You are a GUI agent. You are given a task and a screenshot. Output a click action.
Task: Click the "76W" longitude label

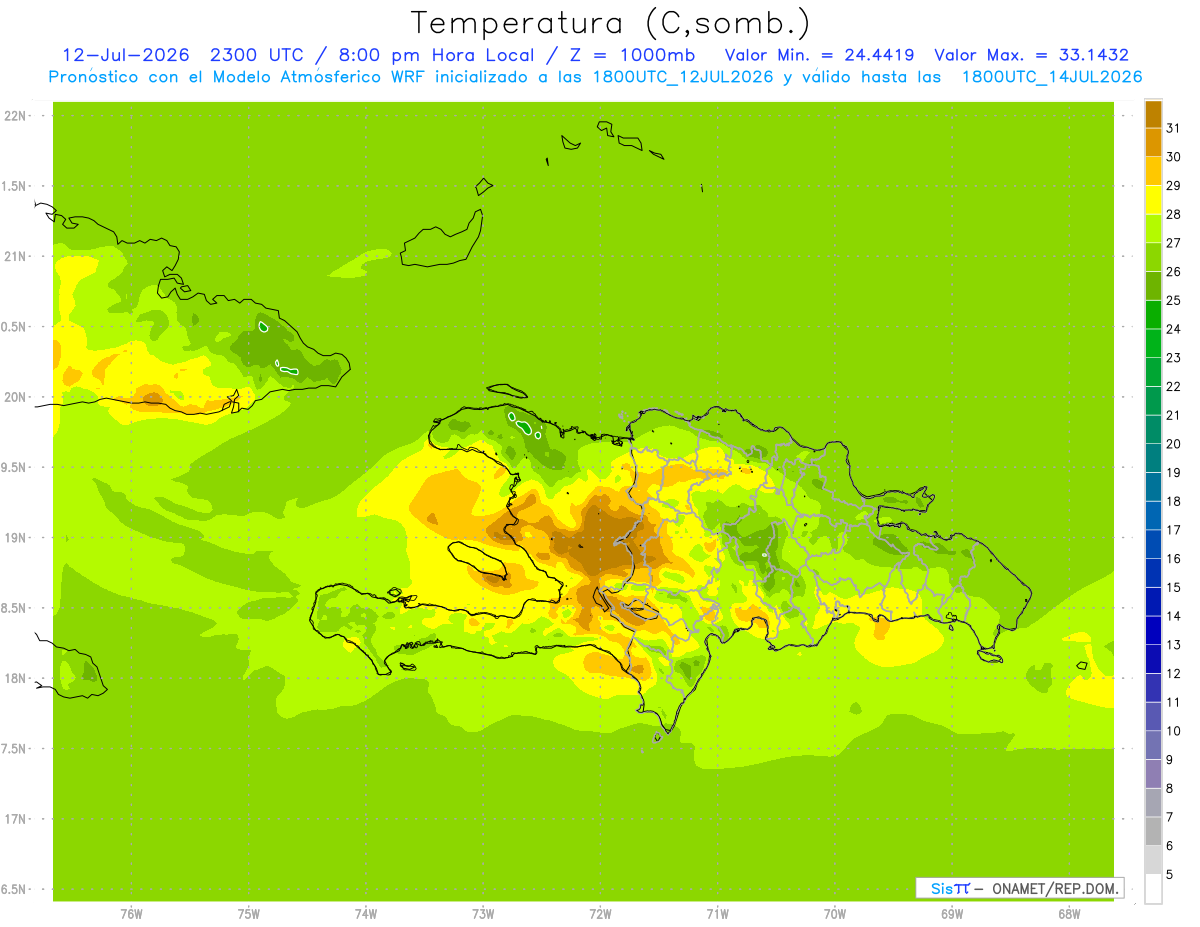pos(131,914)
